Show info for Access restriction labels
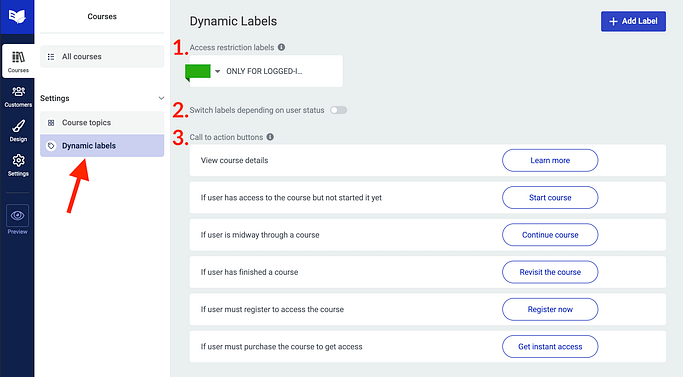This screenshot has height=377, width=683. (281, 47)
